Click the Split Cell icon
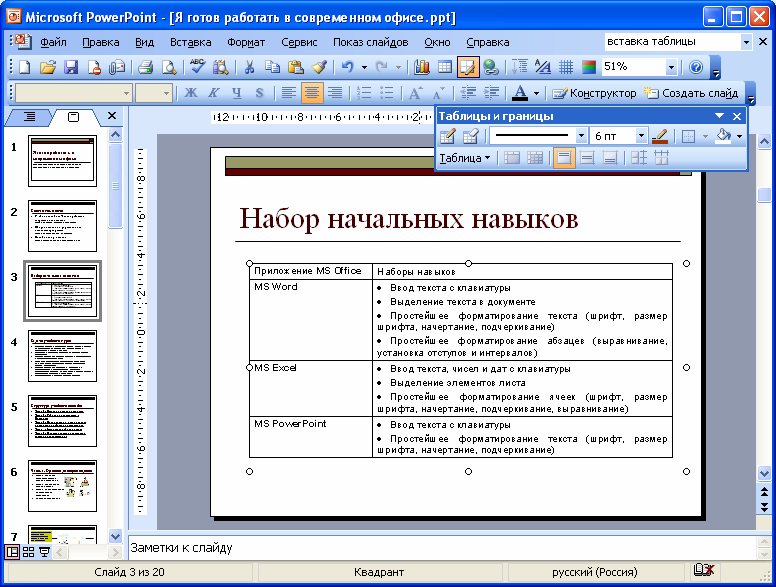 [x=535, y=158]
